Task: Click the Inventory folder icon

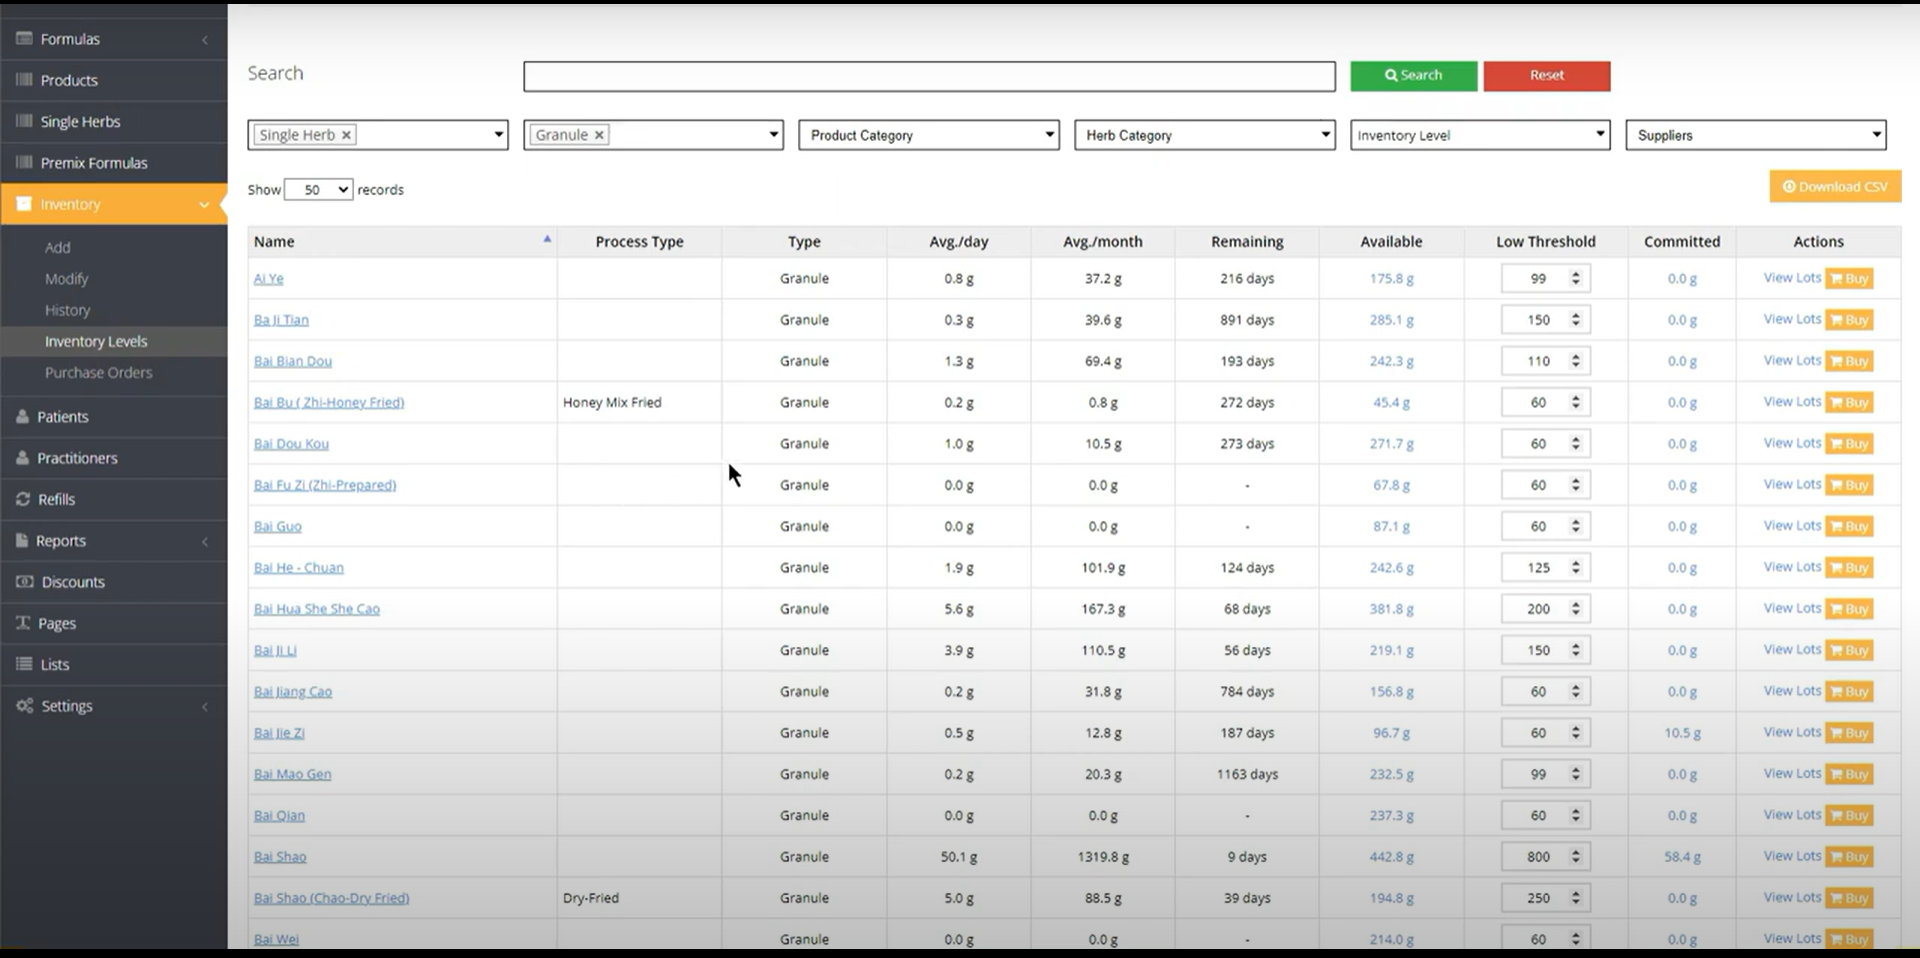Action: coord(24,204)
